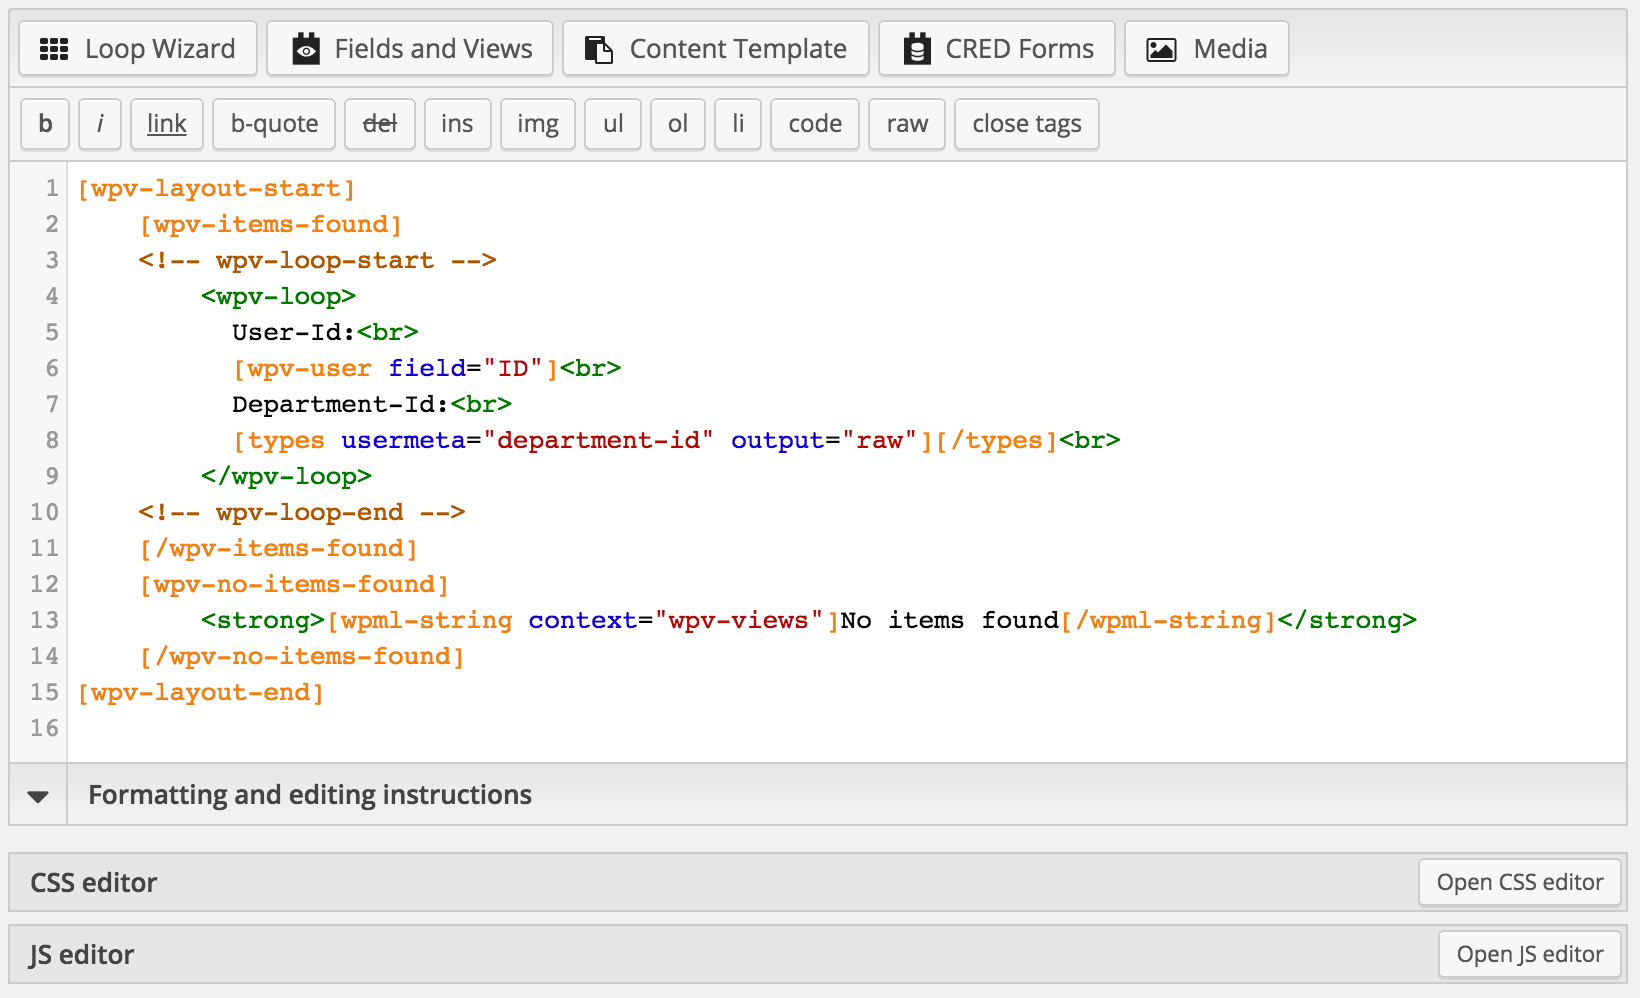The image size is (1640, 998).
Task: Expand Formatting and editing instructions arrow
Action: click(x=38, y=796)
